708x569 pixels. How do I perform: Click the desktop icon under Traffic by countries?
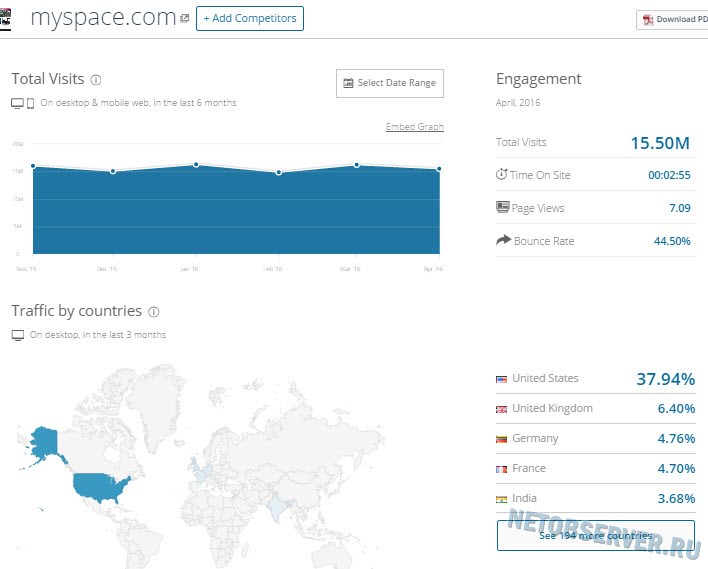click(x=18, y=335)
